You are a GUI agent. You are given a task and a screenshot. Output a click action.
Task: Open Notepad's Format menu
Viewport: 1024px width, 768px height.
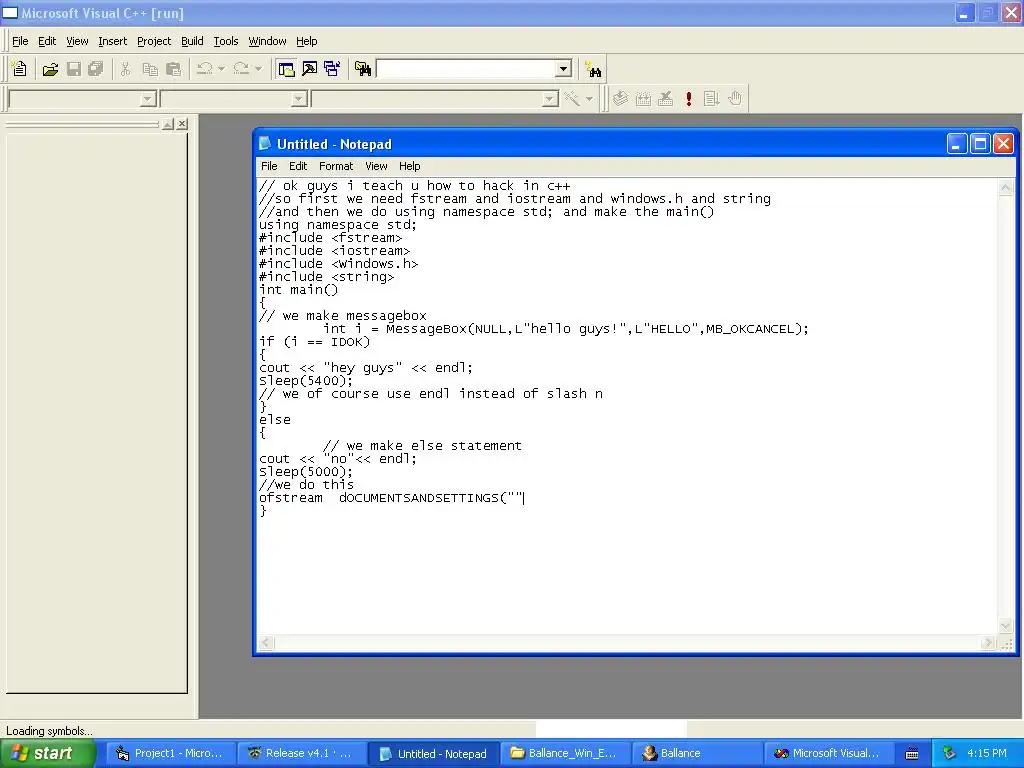tap(336, 166)
